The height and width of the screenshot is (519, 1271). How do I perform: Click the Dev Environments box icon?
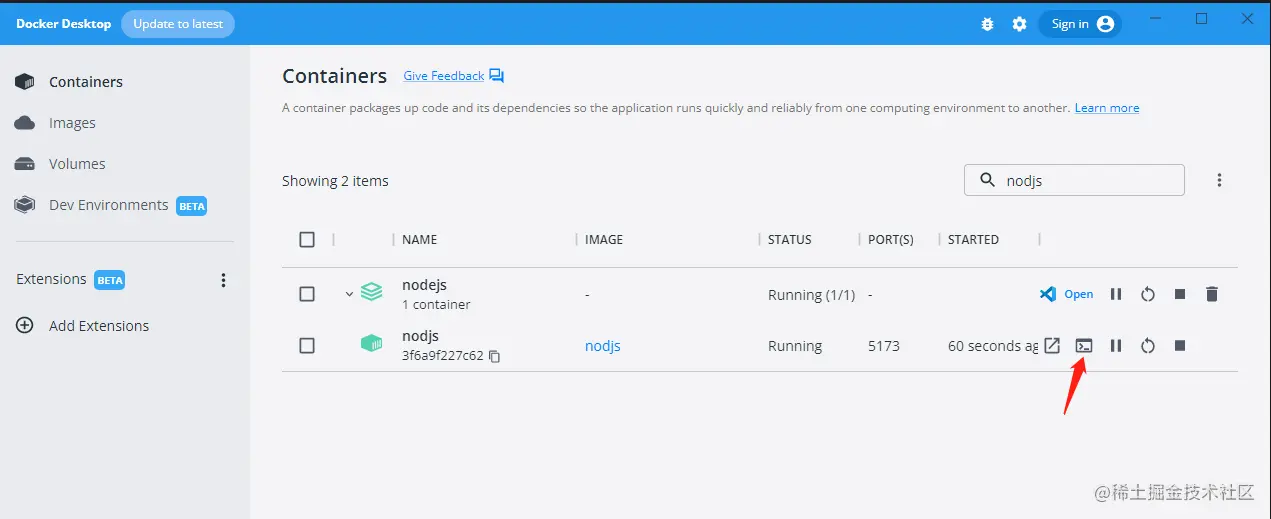pos(25,205)
